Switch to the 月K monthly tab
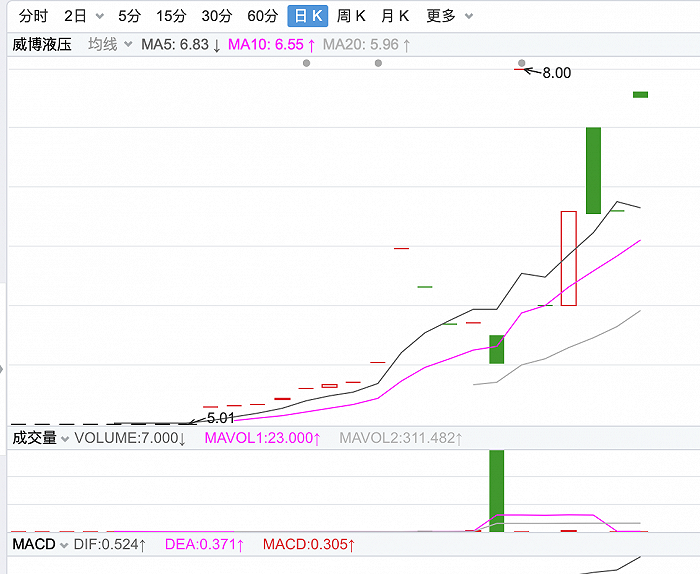The height and width of the screenshot is (574, 700). coord(395,16)
